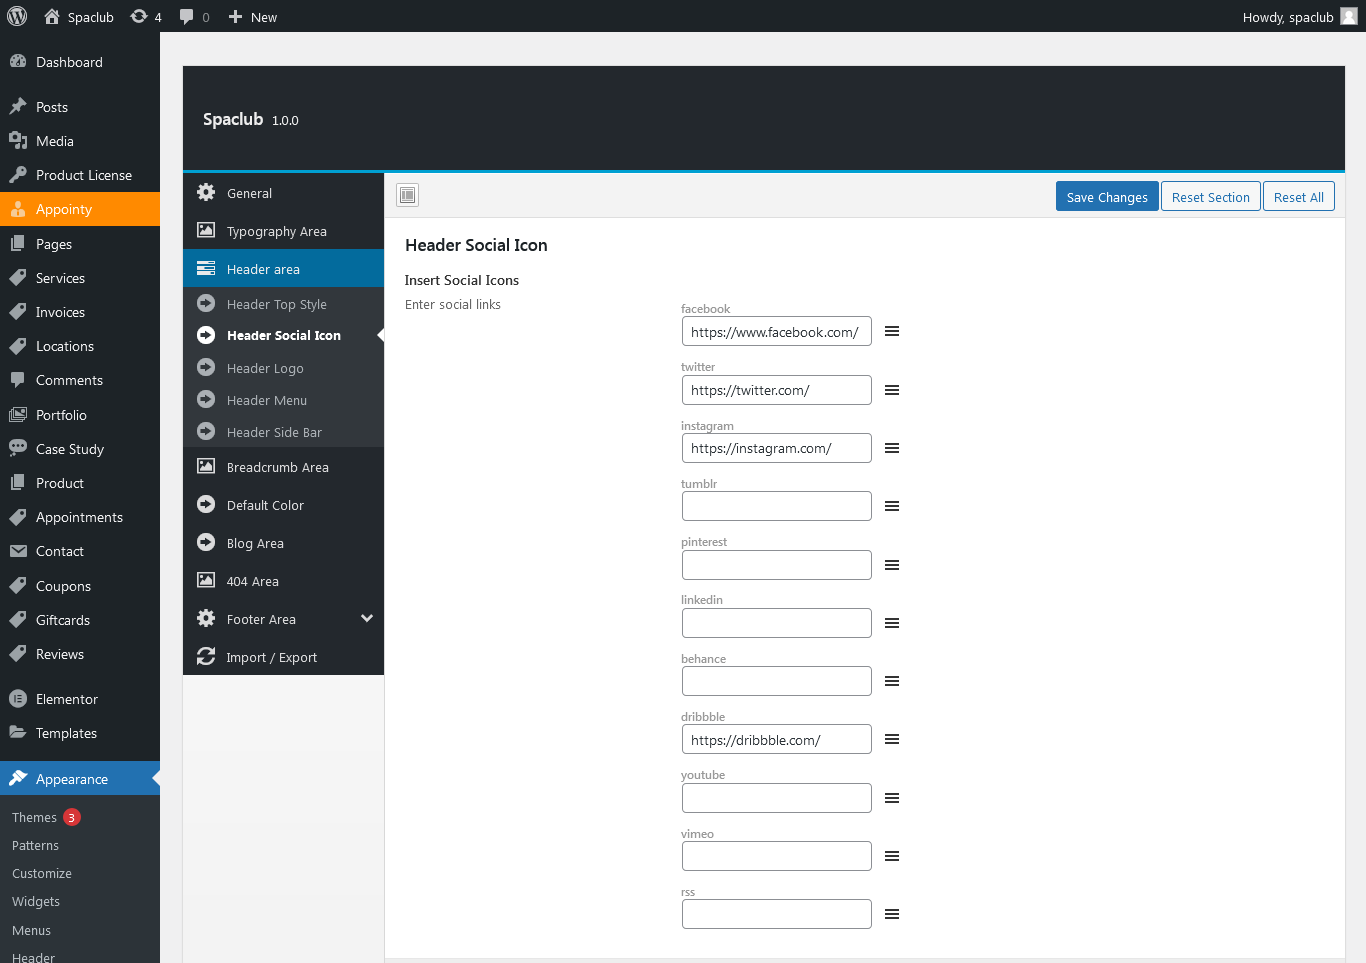Click the plus New icon
Screen dimensions: 1366x963
tap(236, 16)
